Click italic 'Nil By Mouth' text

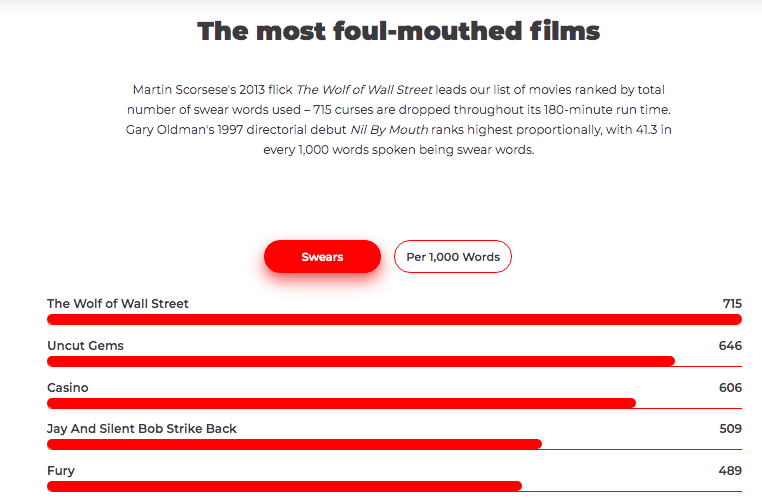click(x=389, y=130)
